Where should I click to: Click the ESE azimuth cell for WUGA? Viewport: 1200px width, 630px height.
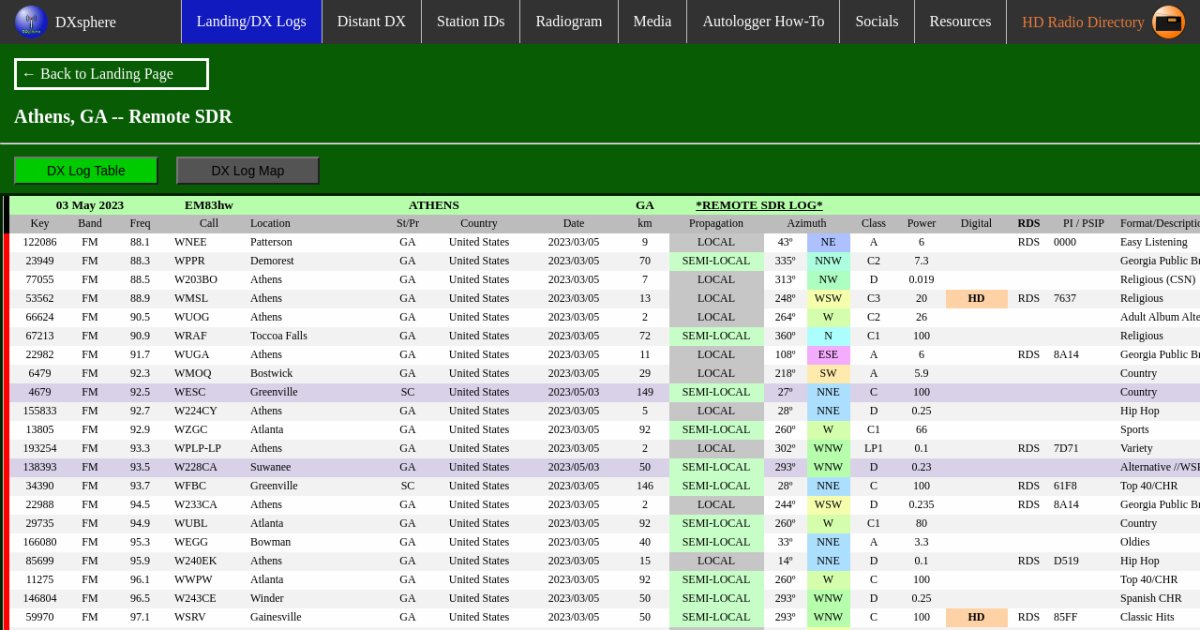tap(828, 354)
